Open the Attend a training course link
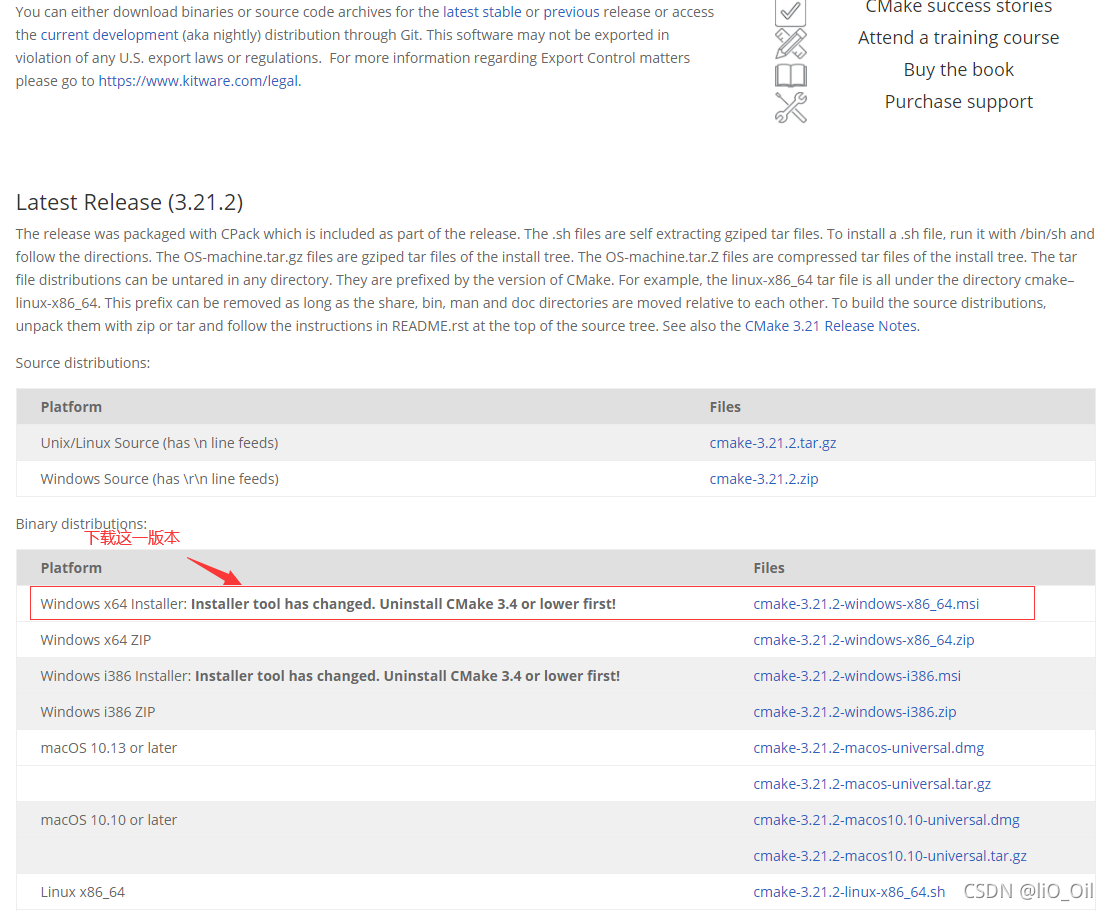Viewport: 1108px width, 911px height. (x=958, y=37)
